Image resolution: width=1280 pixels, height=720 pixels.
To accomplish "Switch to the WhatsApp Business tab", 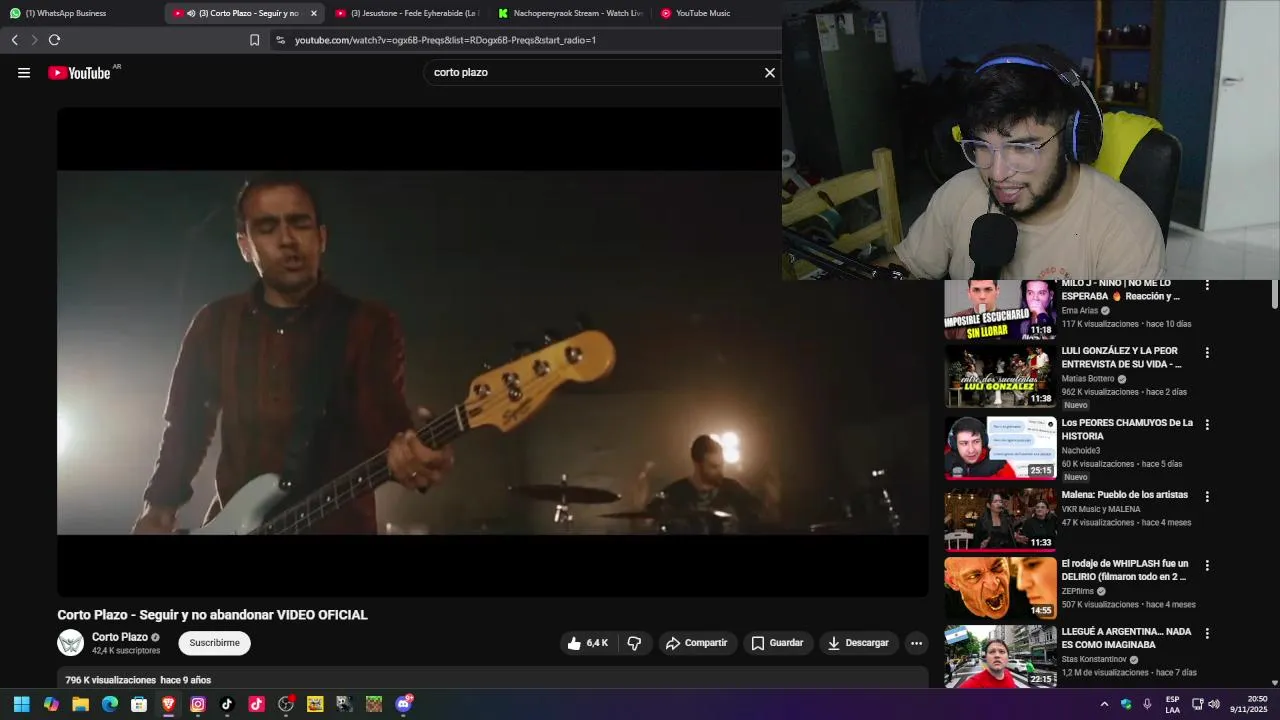I will click(82, 13).
